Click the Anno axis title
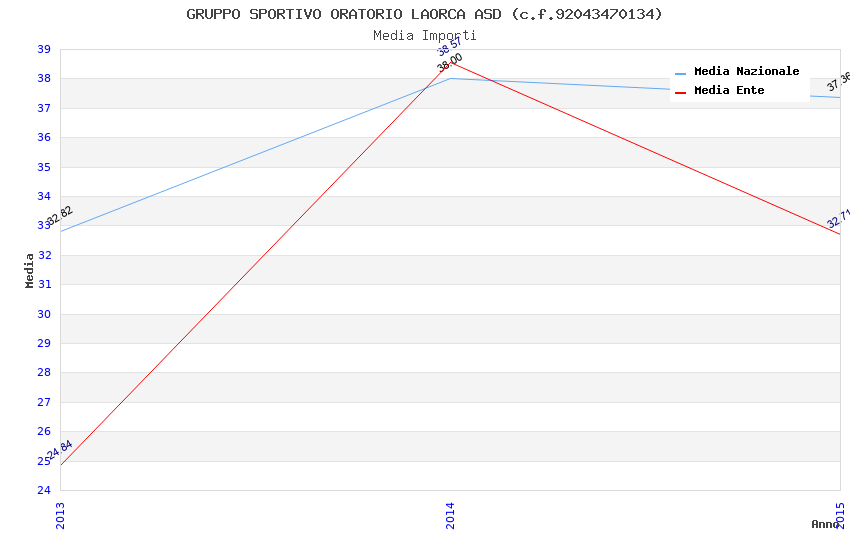Screen dimensions: 850x550 click(x=824, y=524)
